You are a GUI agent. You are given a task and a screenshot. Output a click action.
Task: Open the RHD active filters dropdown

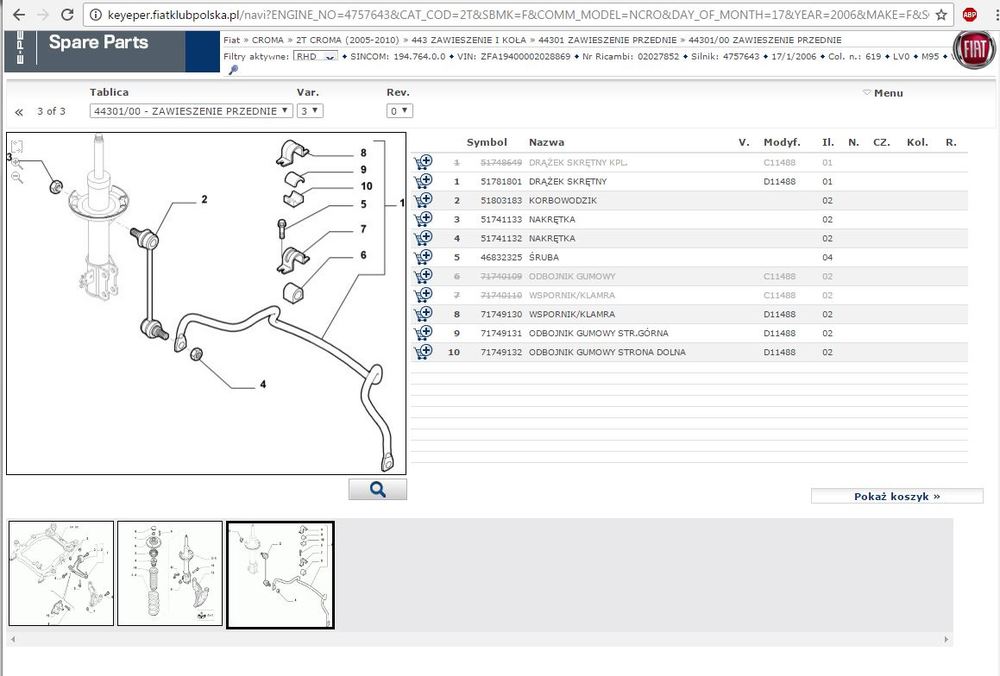coord(315,57)
